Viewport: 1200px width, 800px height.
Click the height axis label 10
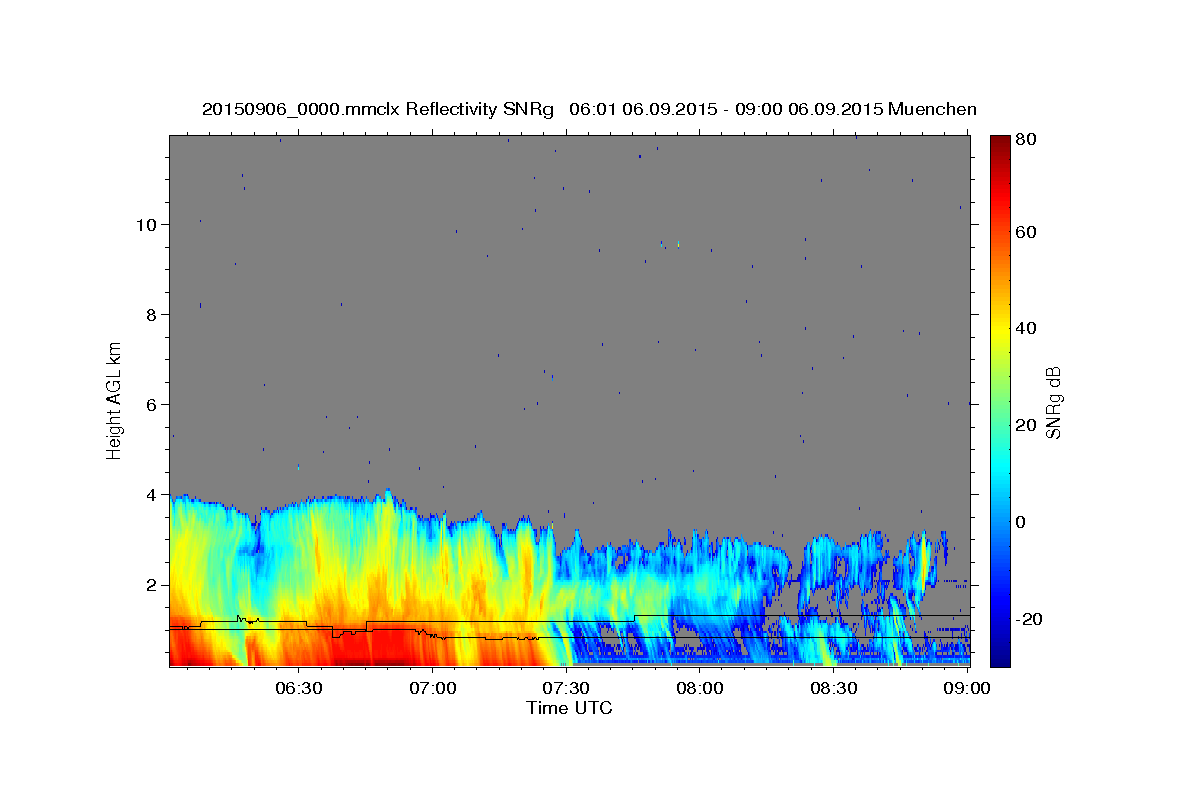point(145,224)
